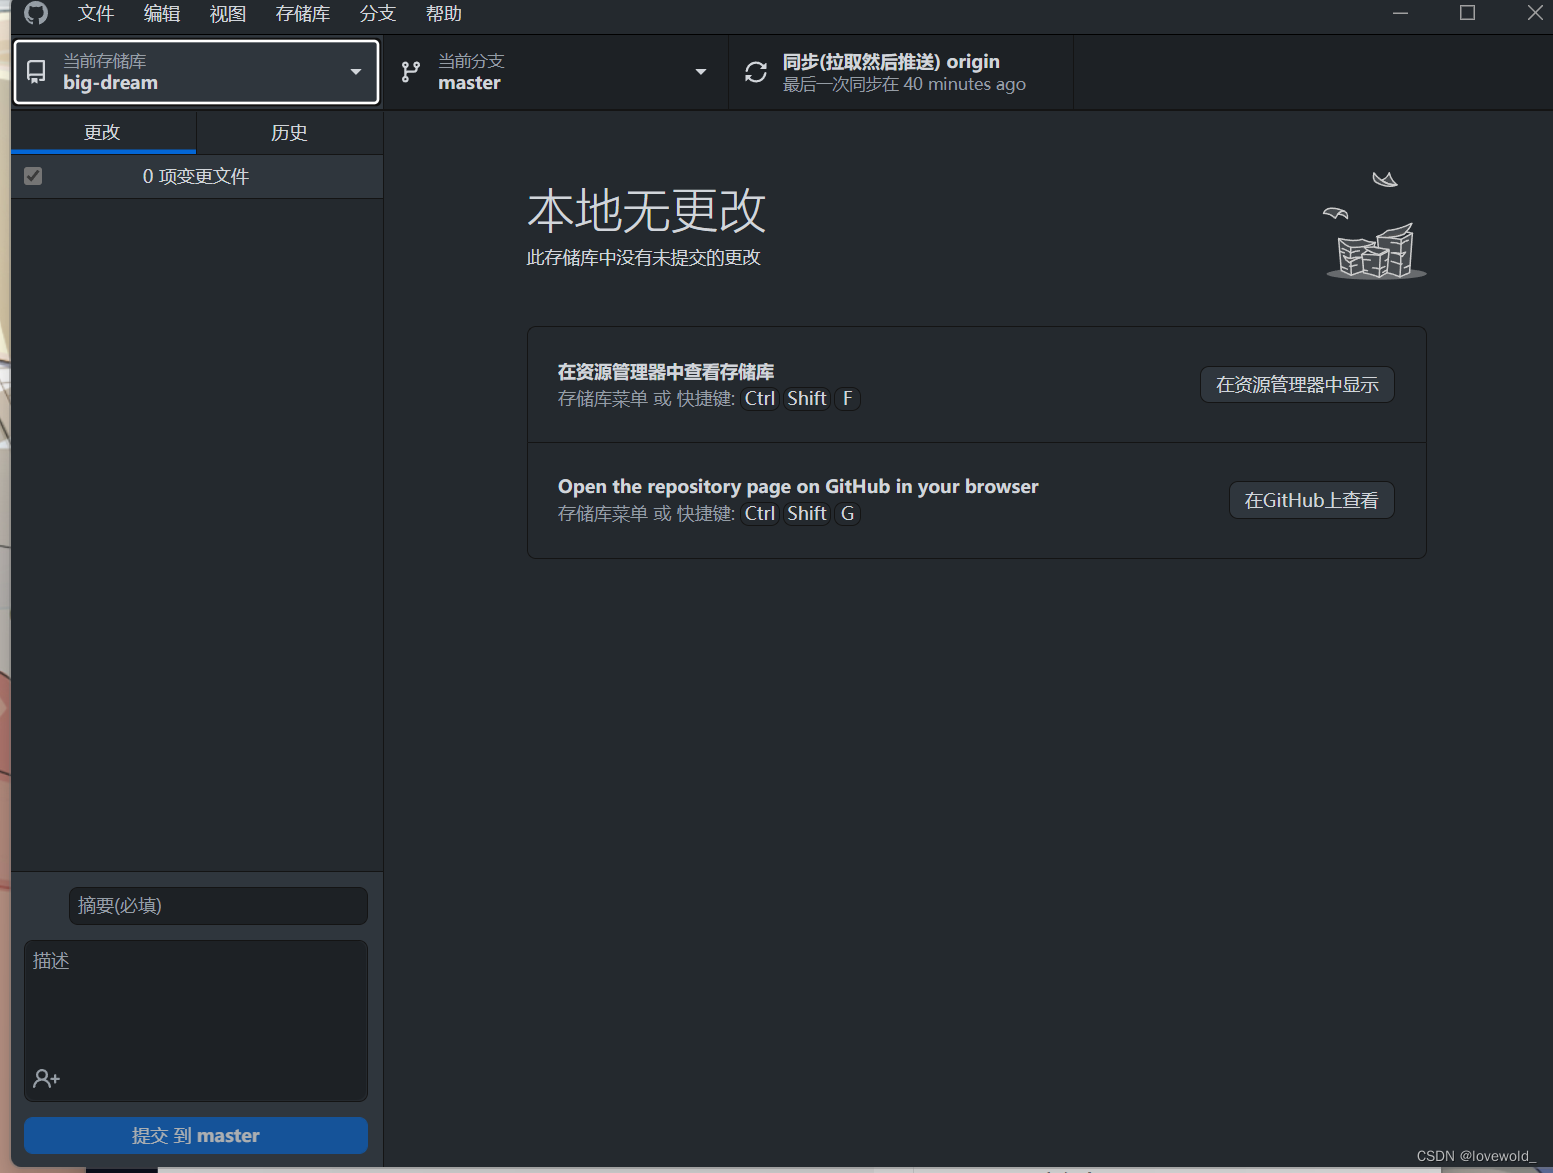Screen dimensions: 1553x1173
Task: Click 提交 到 master commit button
Action: 196,1136
